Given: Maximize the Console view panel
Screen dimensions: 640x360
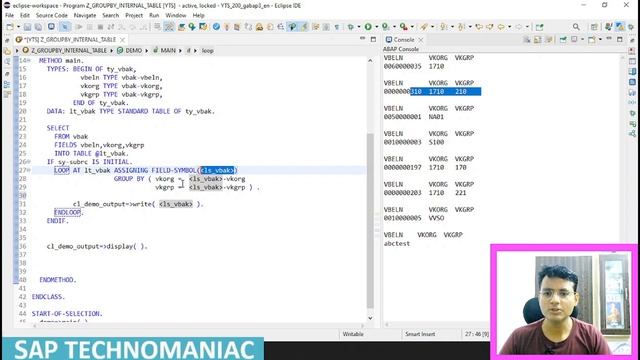Looking at the screenshot, I should click(620, 39).
